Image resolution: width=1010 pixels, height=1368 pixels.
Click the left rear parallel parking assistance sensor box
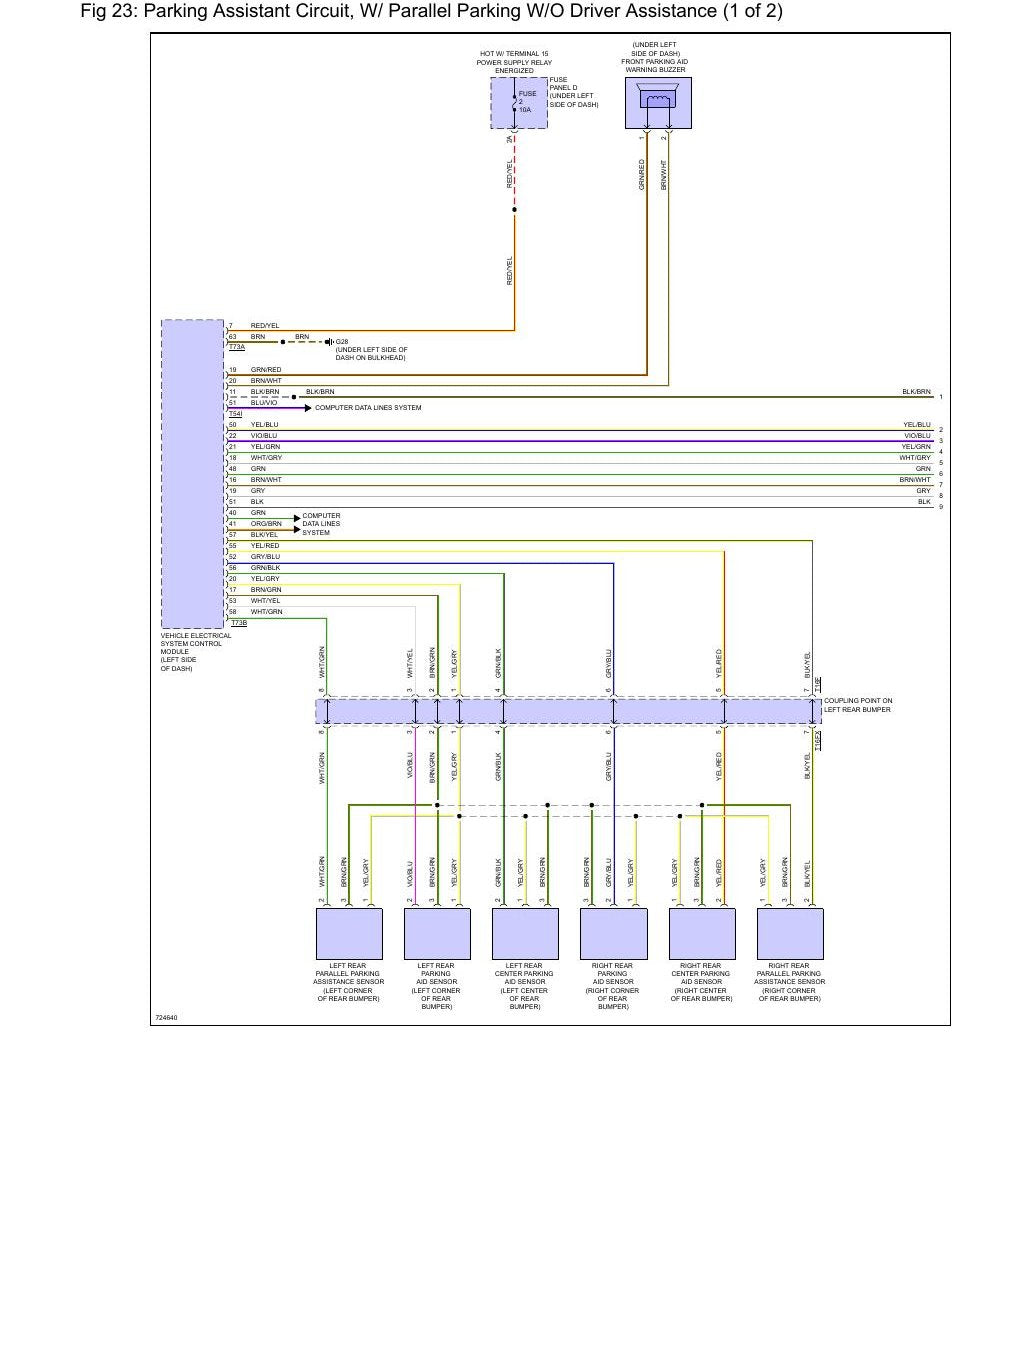pos(349,934)
